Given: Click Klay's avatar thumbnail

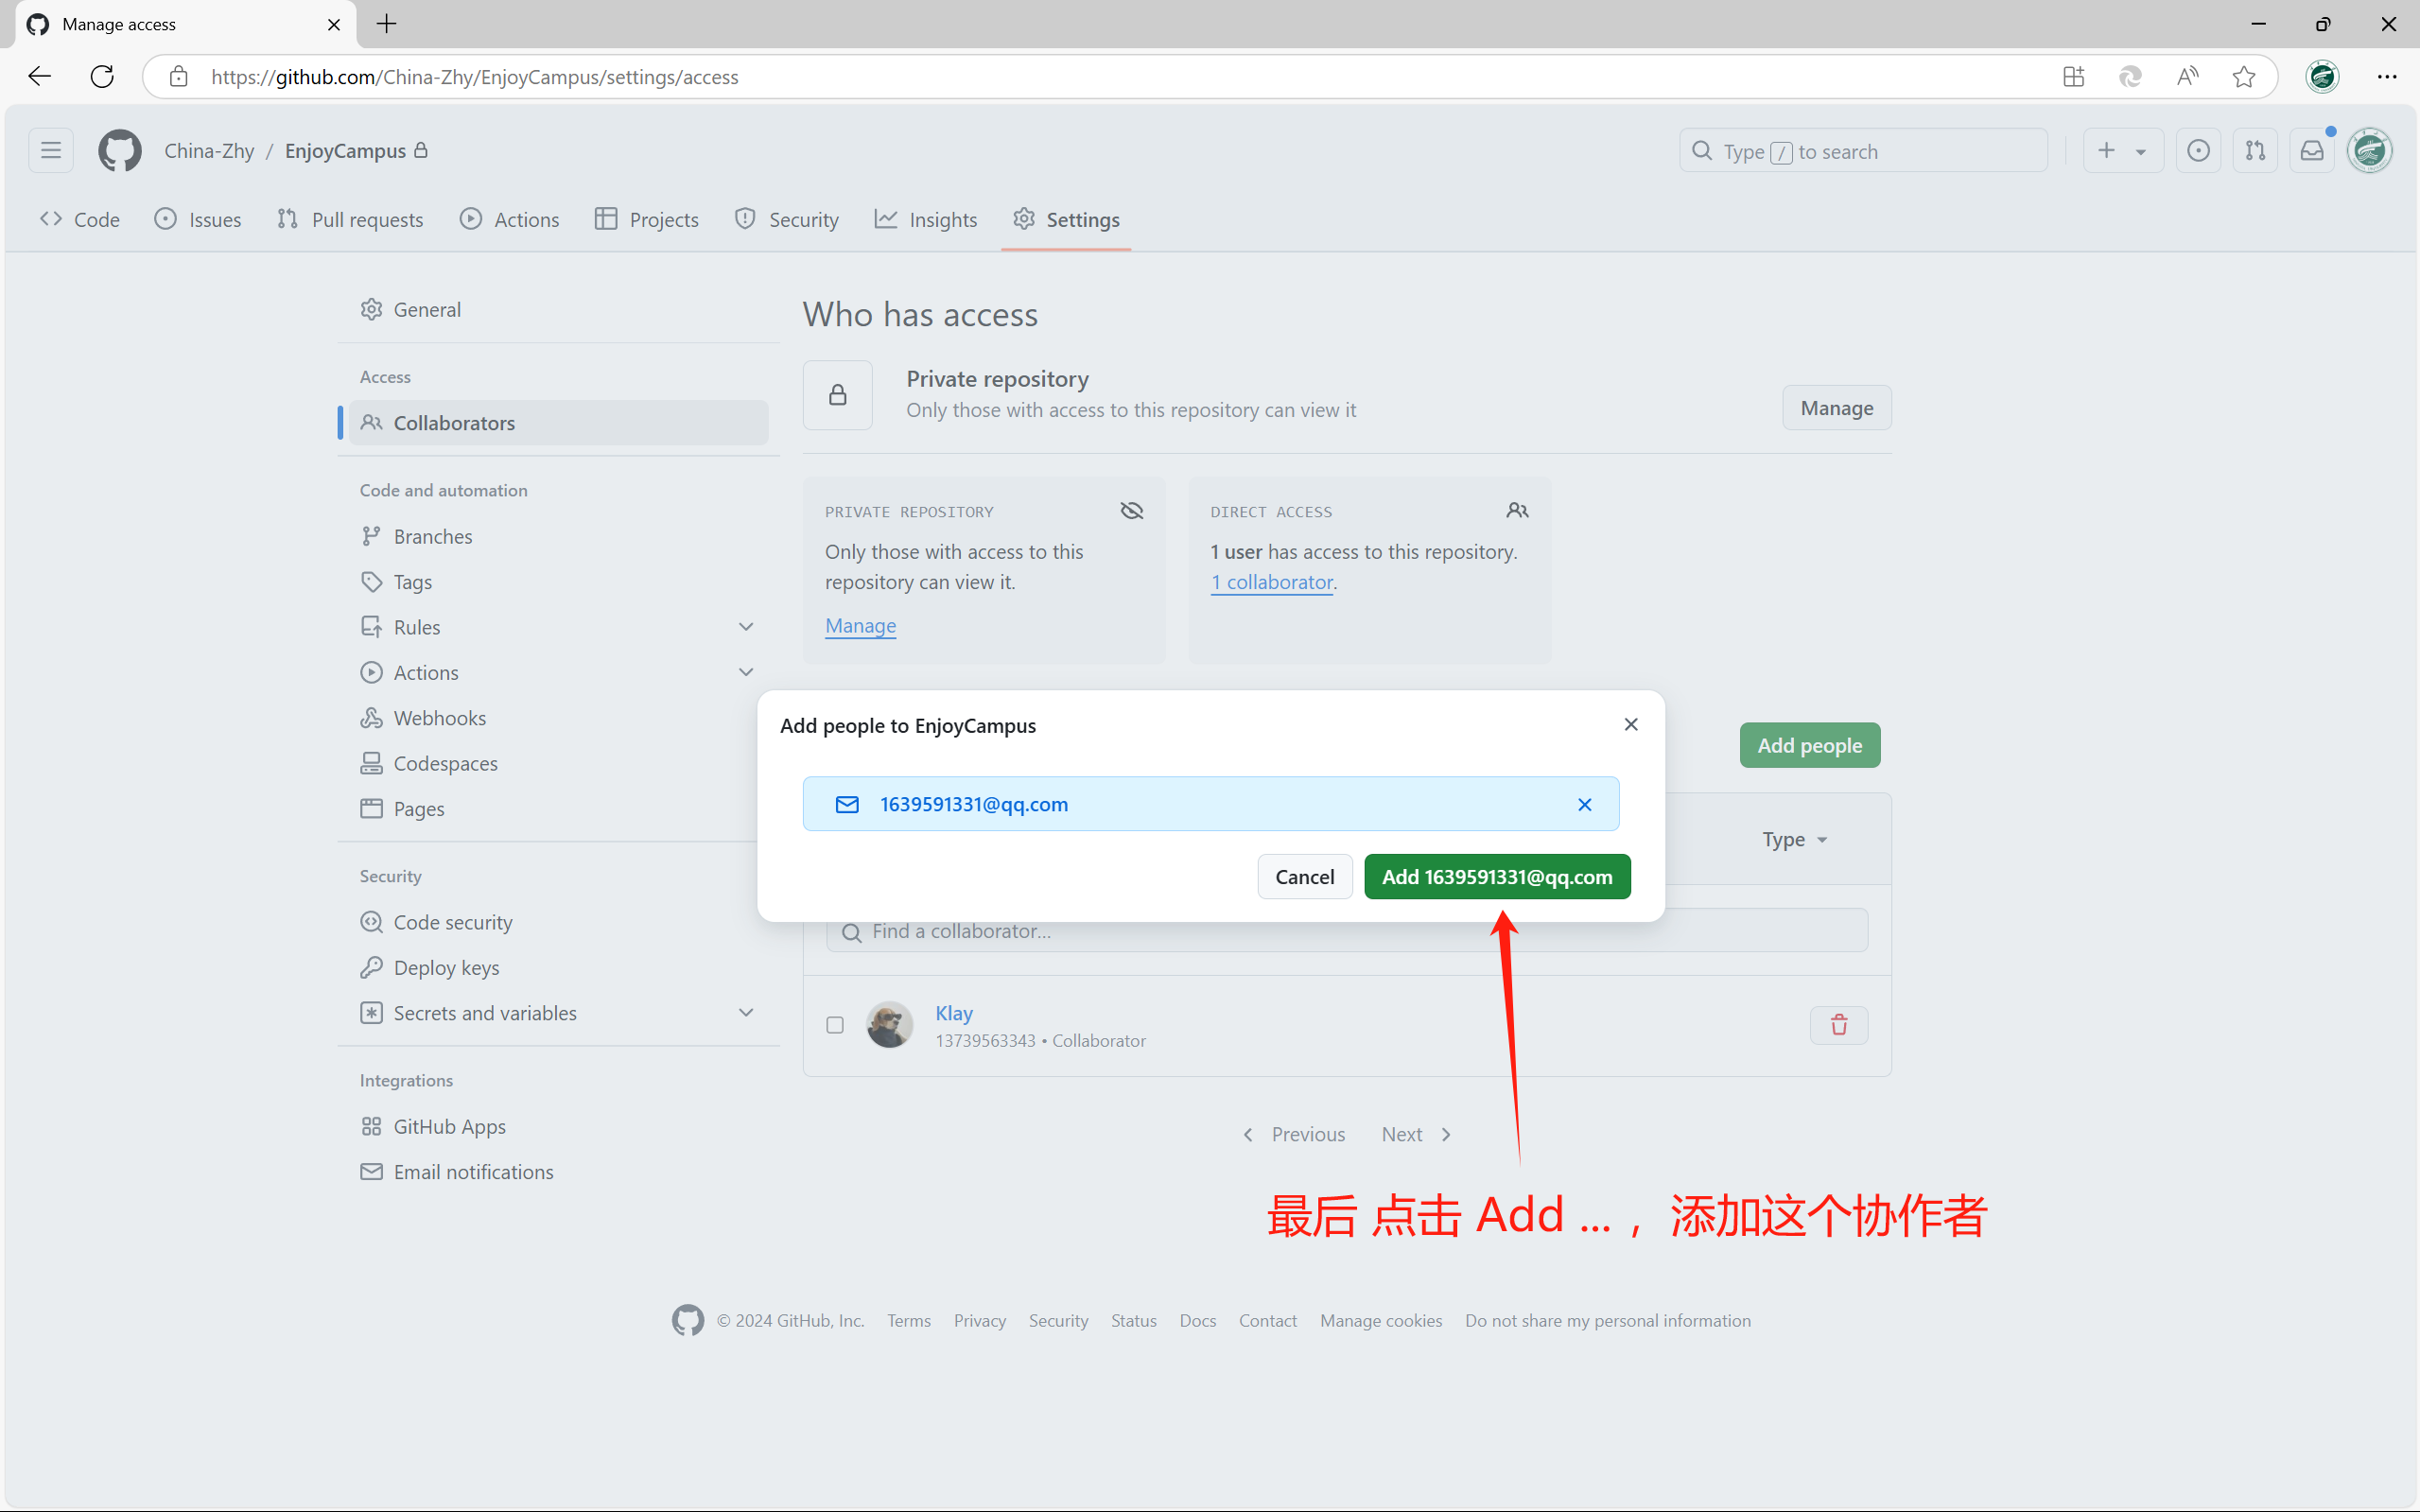Looking at the screenshot, I should (889, 1025).
